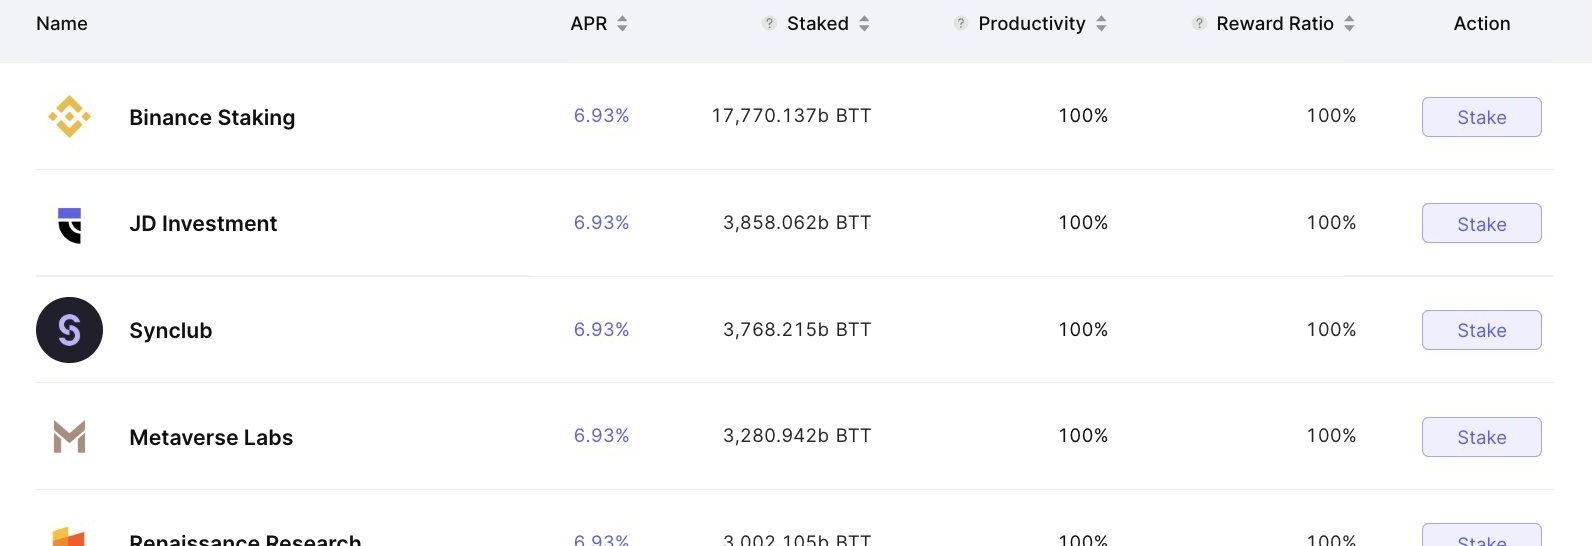This screenshot has height=546, width=1592.
Task: Sort the list by Productivity arrows
Action: tap(1101, 23)
